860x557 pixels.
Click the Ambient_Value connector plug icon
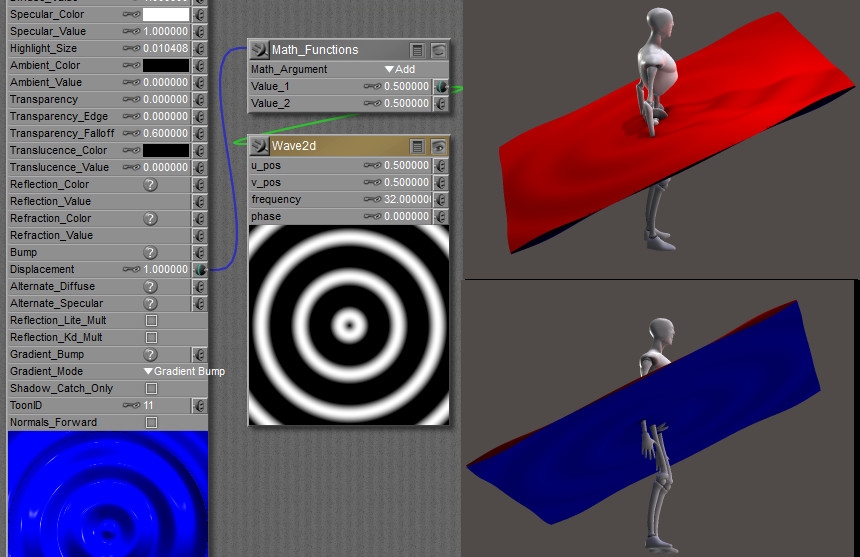pos(200,82)
